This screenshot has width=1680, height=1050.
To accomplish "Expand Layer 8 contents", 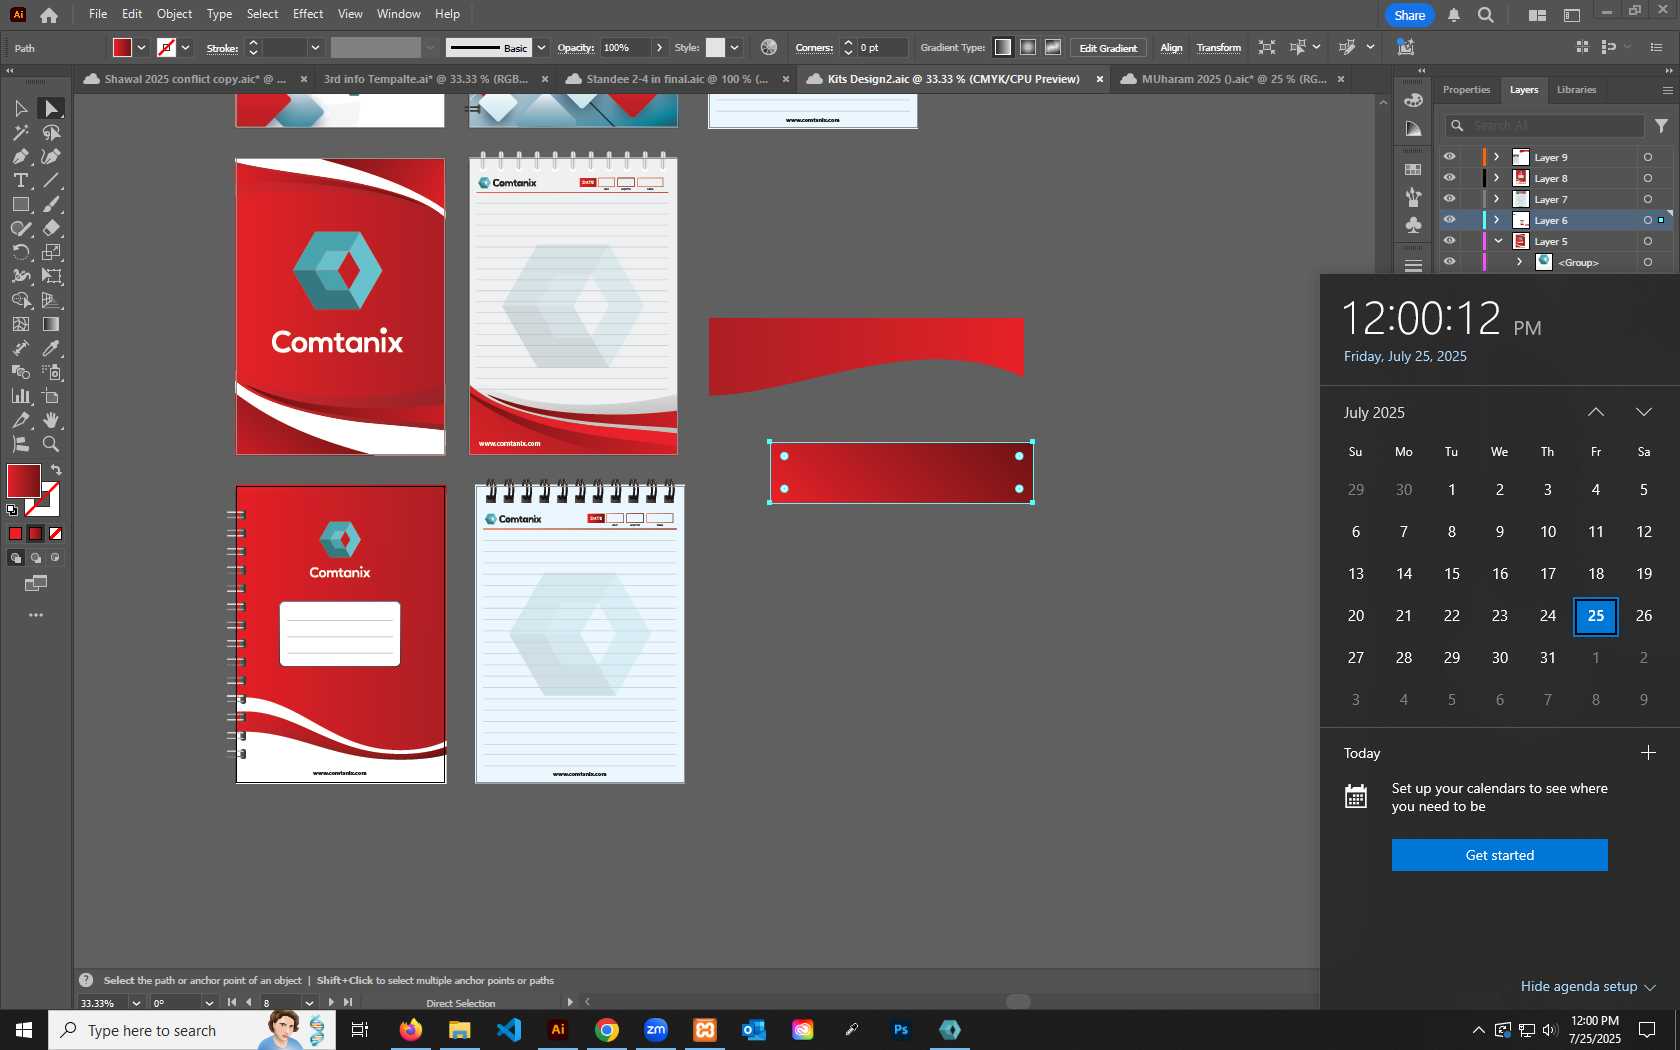I will [x=1497, y=178].
